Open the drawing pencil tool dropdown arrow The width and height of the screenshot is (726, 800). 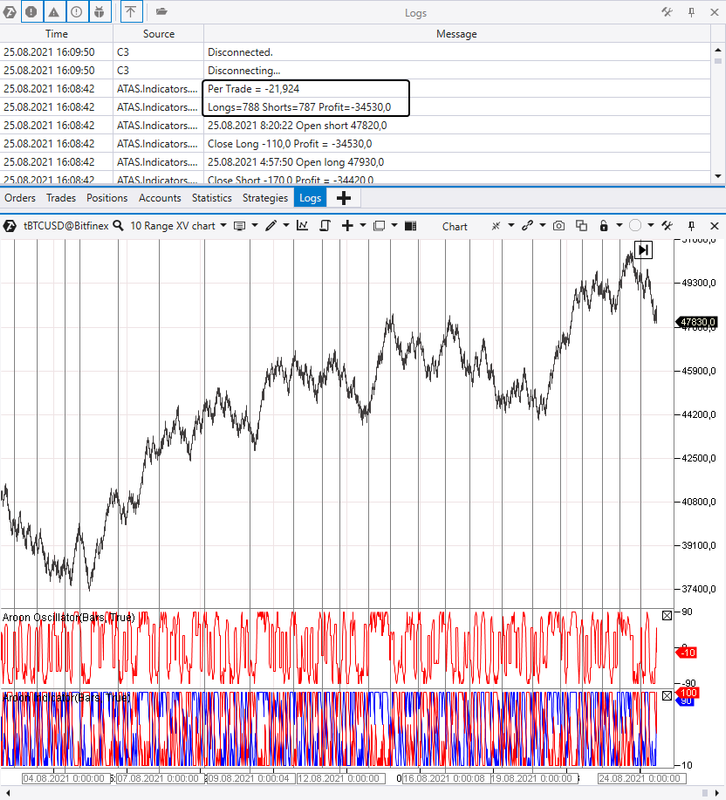(286, 225)
